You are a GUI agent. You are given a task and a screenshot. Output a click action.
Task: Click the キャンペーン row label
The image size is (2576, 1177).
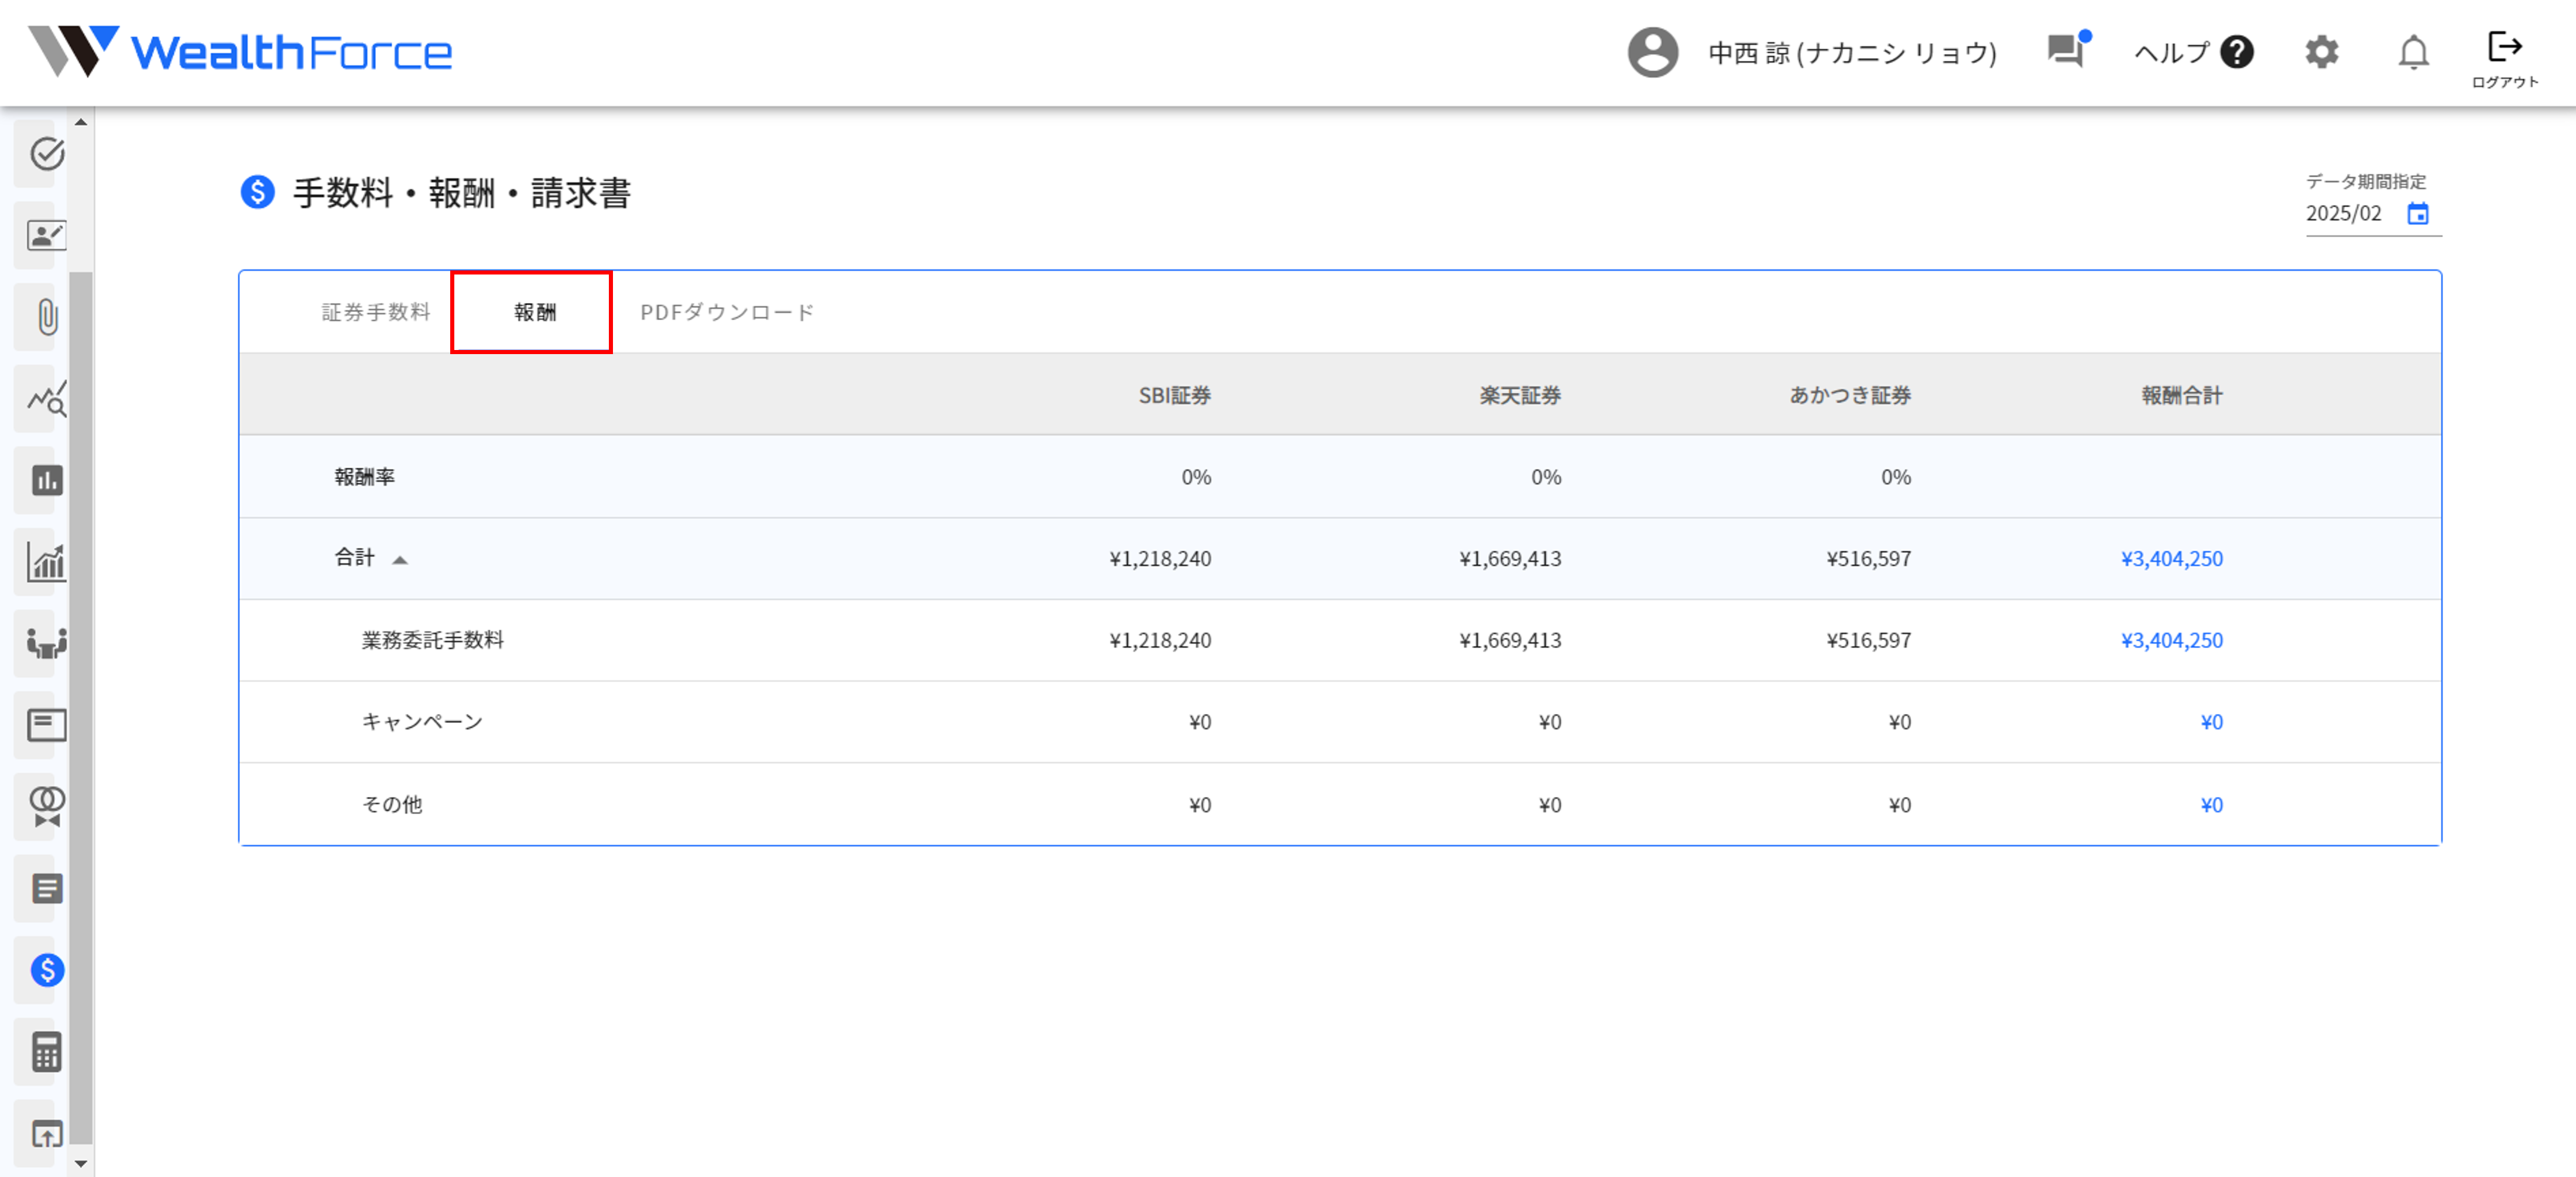point(422,723)
